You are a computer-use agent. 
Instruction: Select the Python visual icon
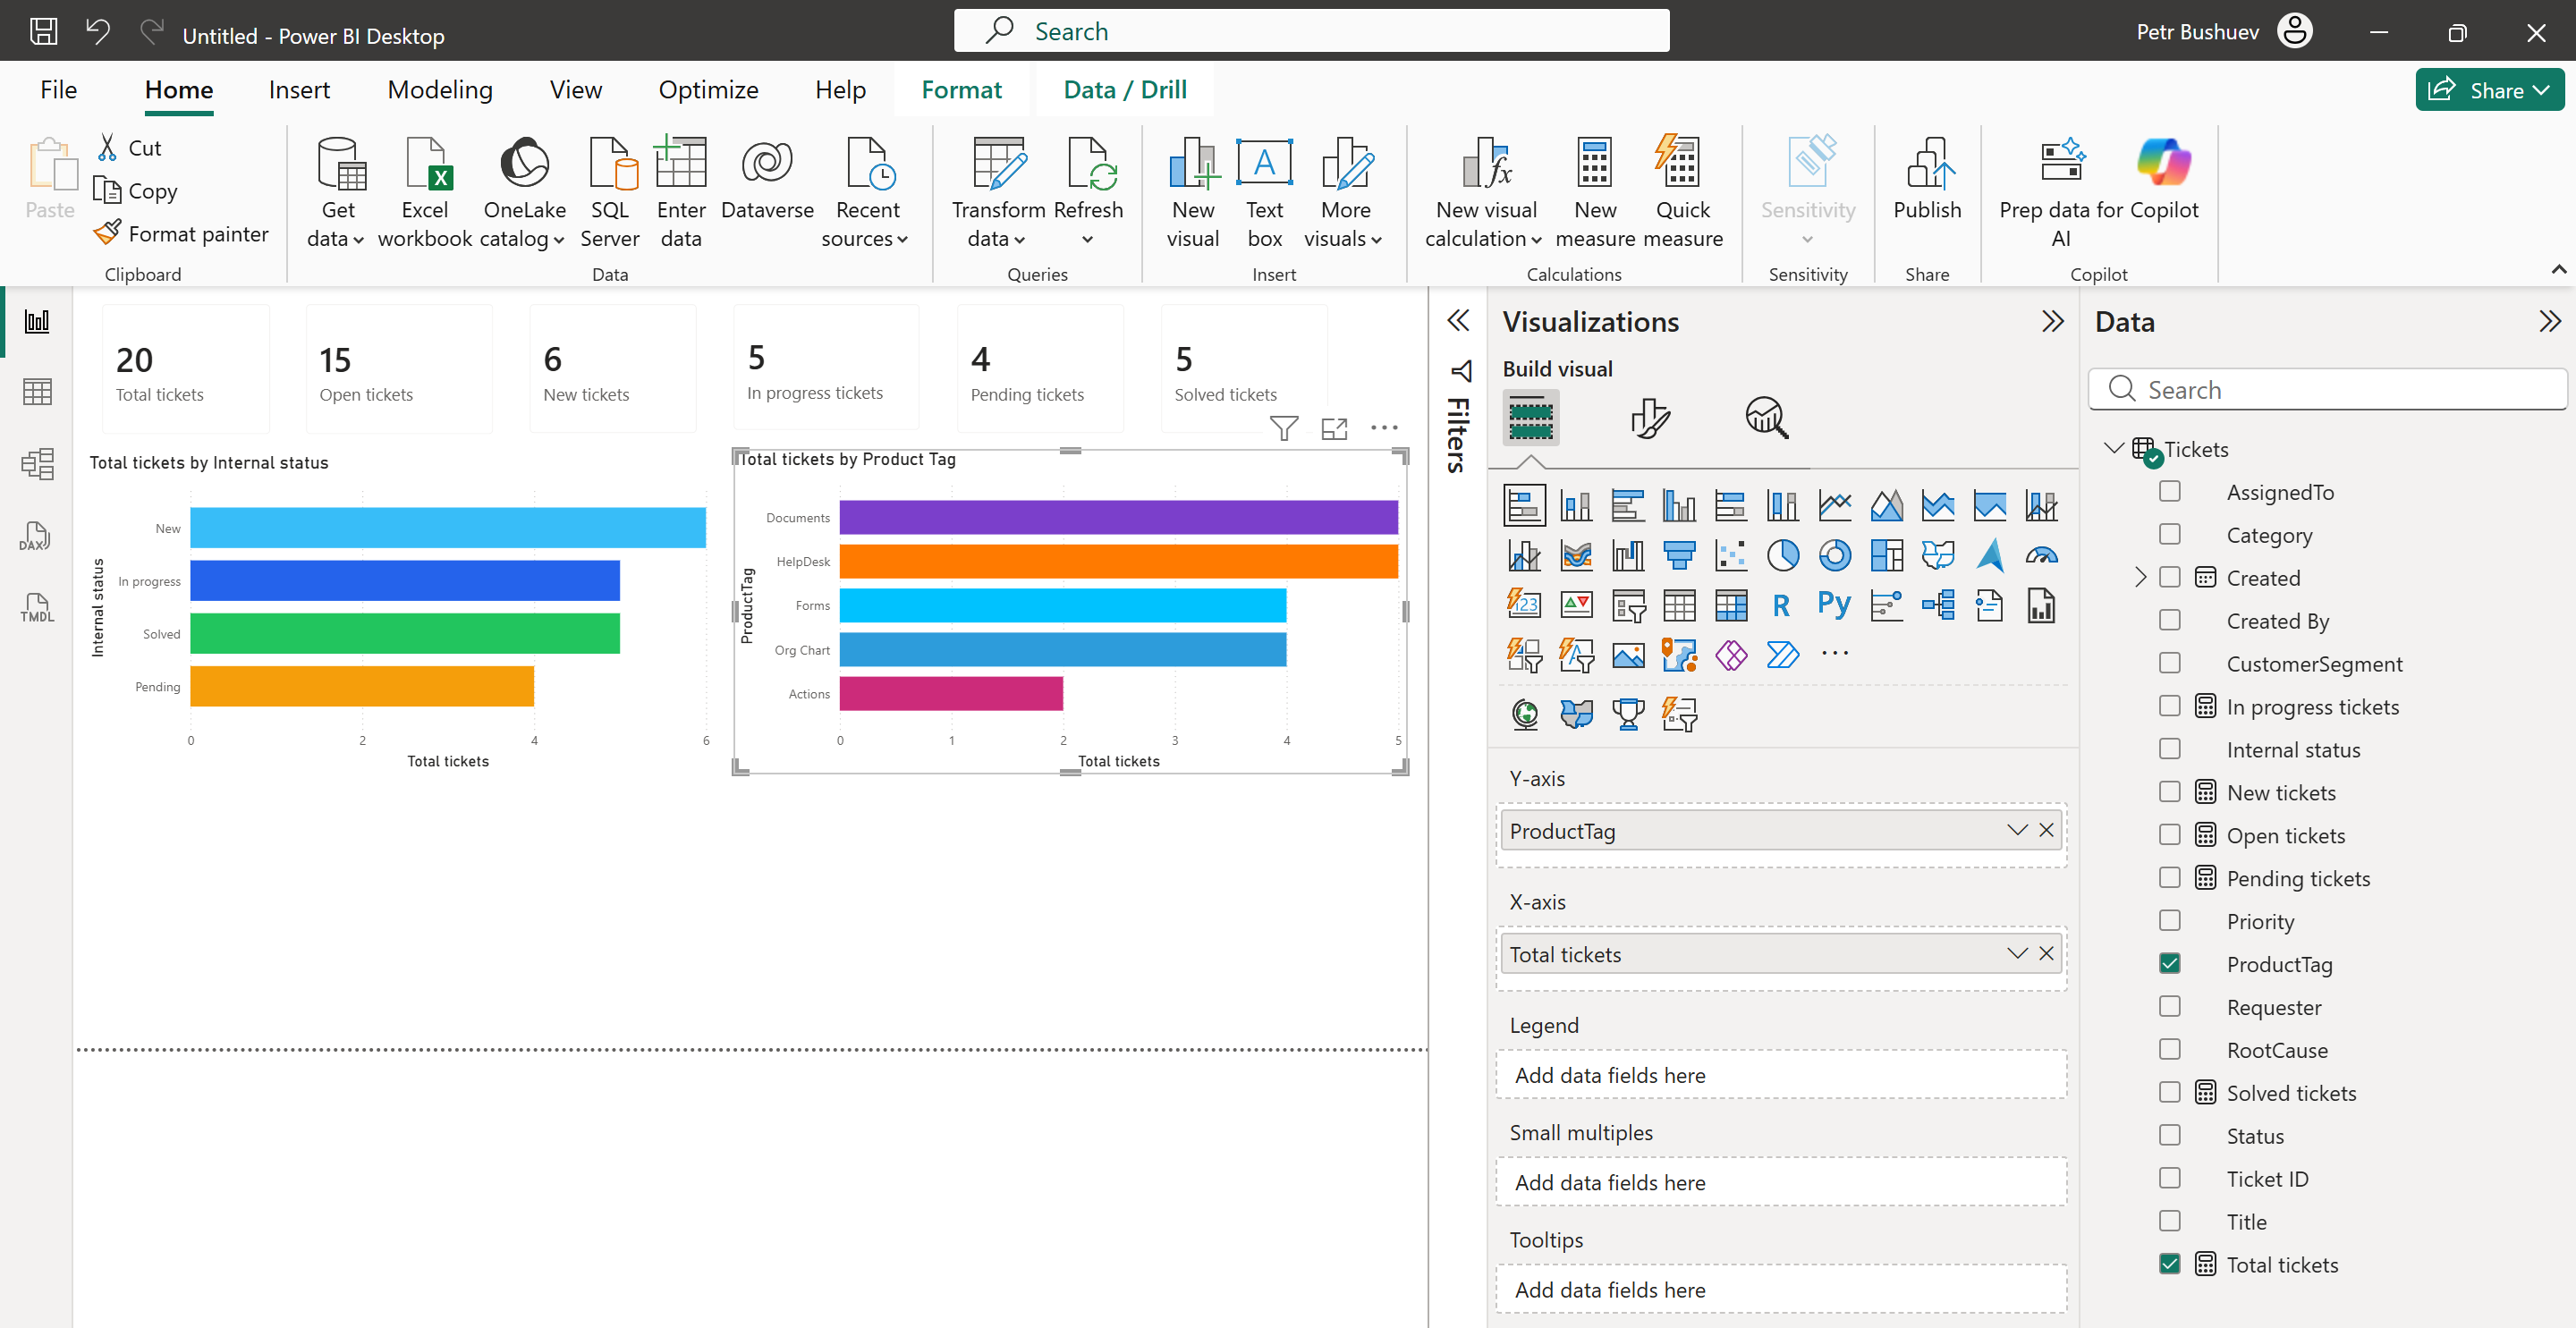tap(1834, 605)
